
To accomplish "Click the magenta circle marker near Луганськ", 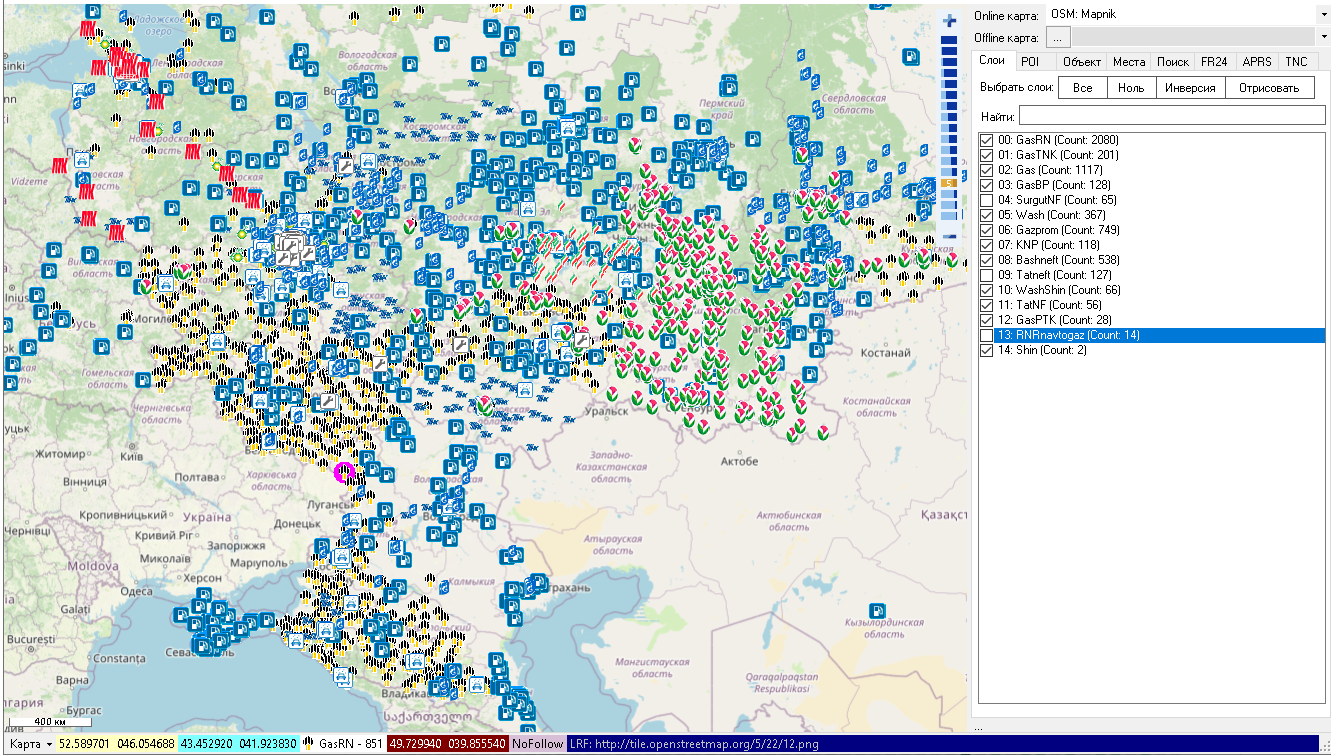I will click(345, 472).
